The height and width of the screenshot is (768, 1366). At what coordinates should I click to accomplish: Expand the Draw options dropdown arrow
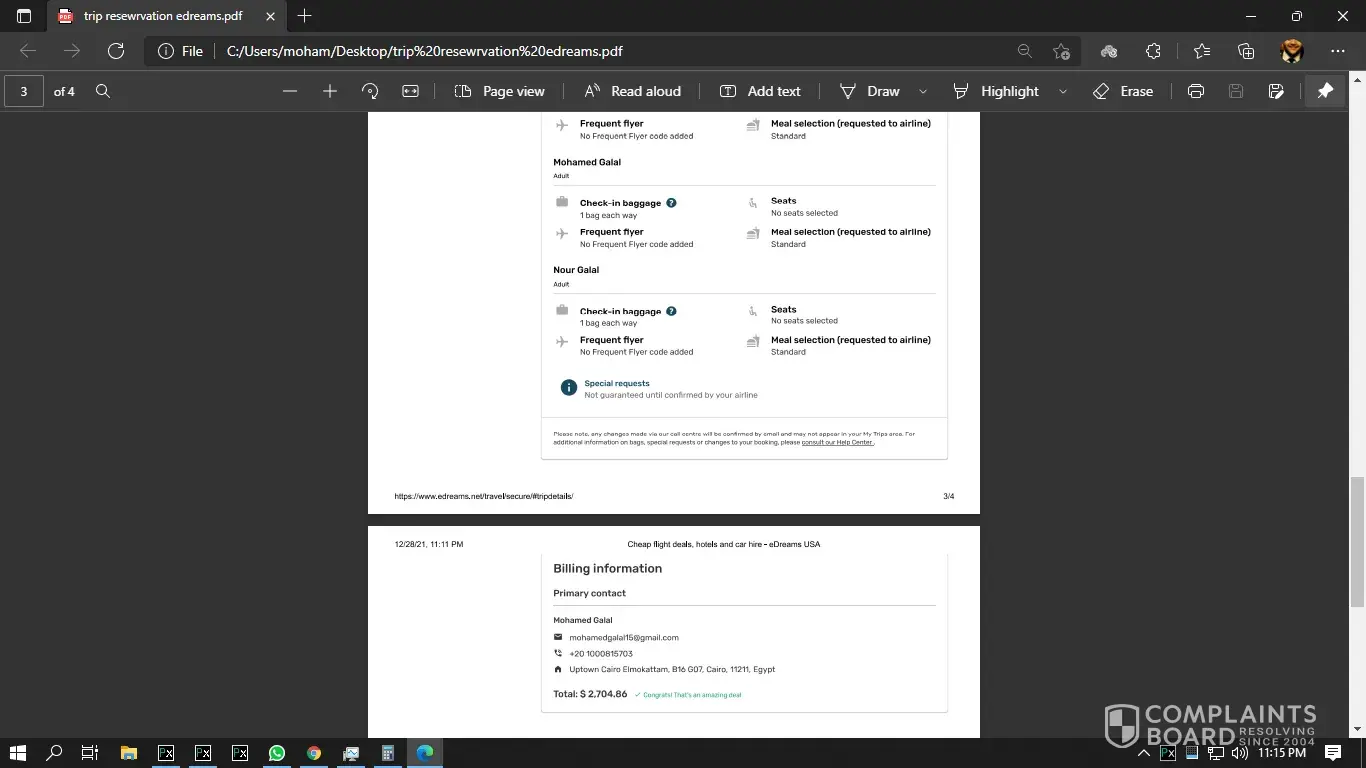pos(923,91)
